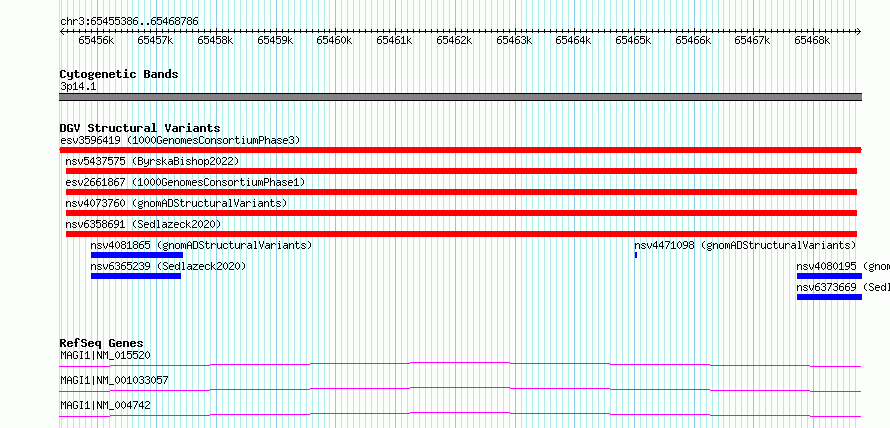Click ruler position 65462k
Image resolution: width=890 pixels, height=428 pixels.
tap(455, 40)
